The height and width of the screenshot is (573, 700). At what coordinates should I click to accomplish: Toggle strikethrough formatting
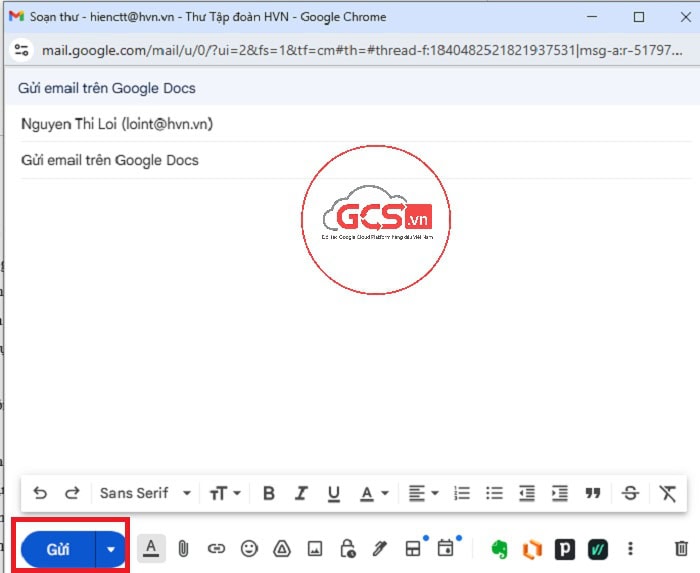pos(630,493)
